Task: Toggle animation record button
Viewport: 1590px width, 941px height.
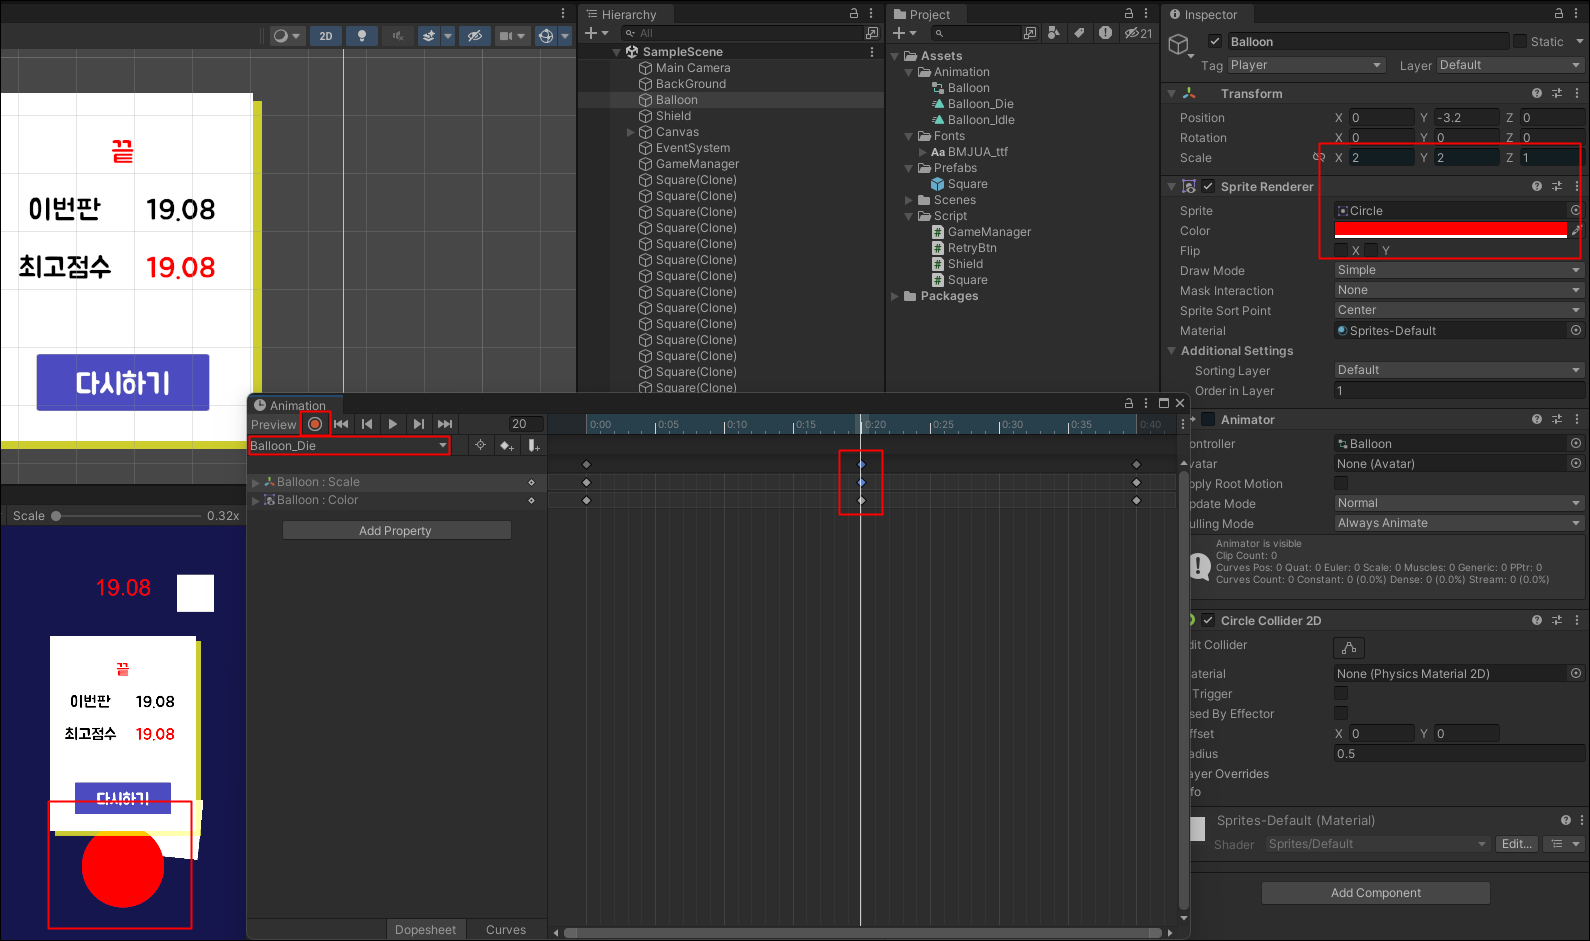Action: (x=315, y=424)
